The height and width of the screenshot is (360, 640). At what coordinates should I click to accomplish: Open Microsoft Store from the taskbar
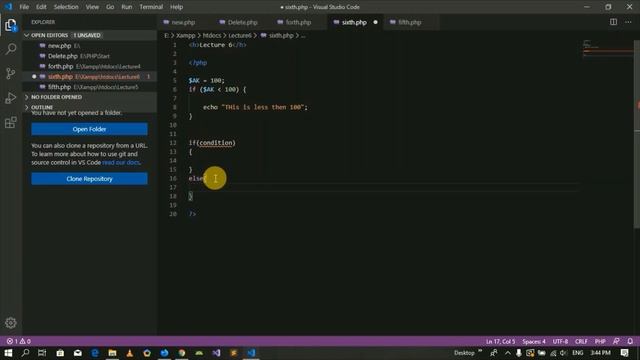tap(60, 353)
